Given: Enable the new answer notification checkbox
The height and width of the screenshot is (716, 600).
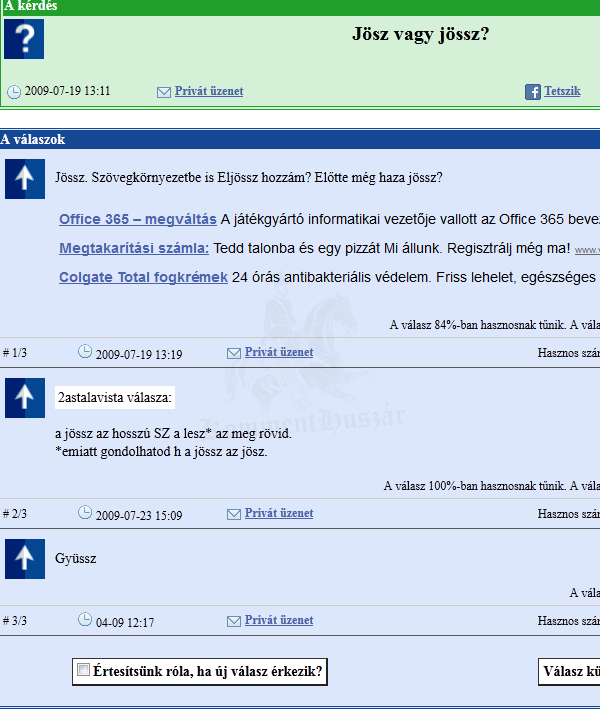Looking at the screenshot, I should click(84, 670).
